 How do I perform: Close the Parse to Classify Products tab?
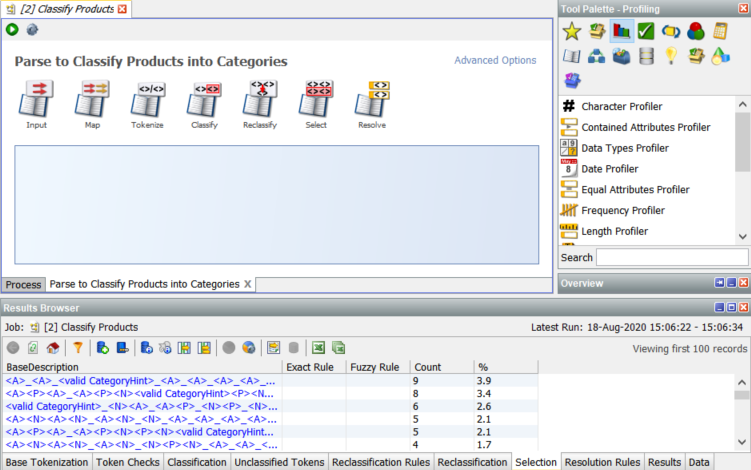[x=248, y=284]
